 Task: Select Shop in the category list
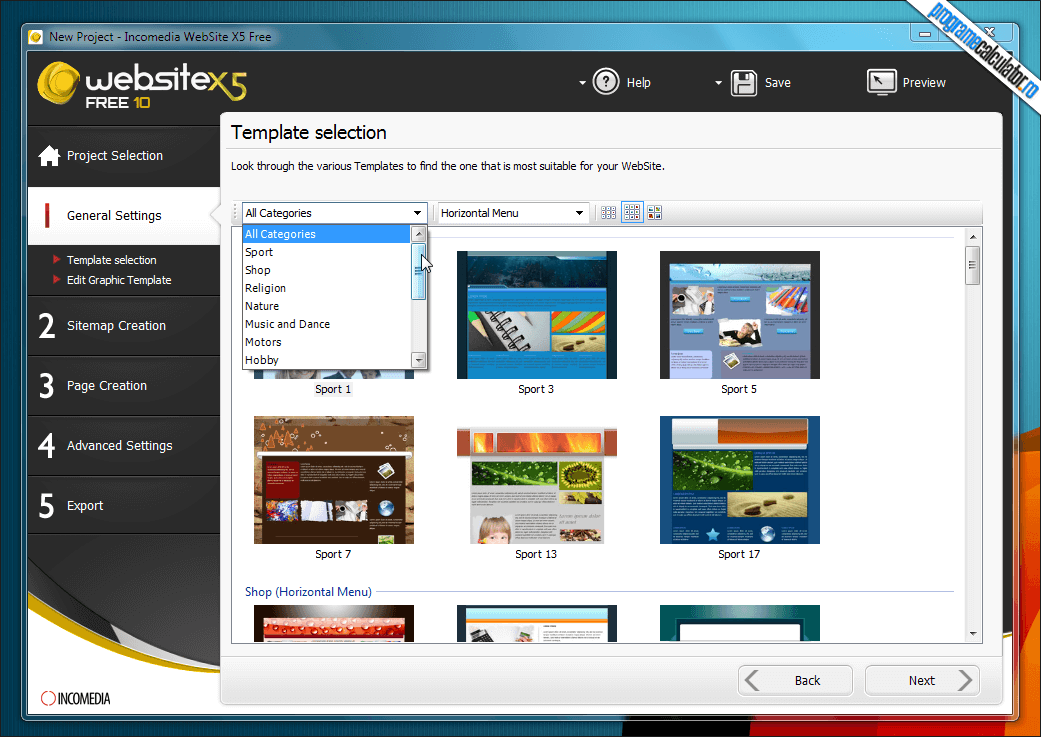pyautogui.click(x=327, y=270)
